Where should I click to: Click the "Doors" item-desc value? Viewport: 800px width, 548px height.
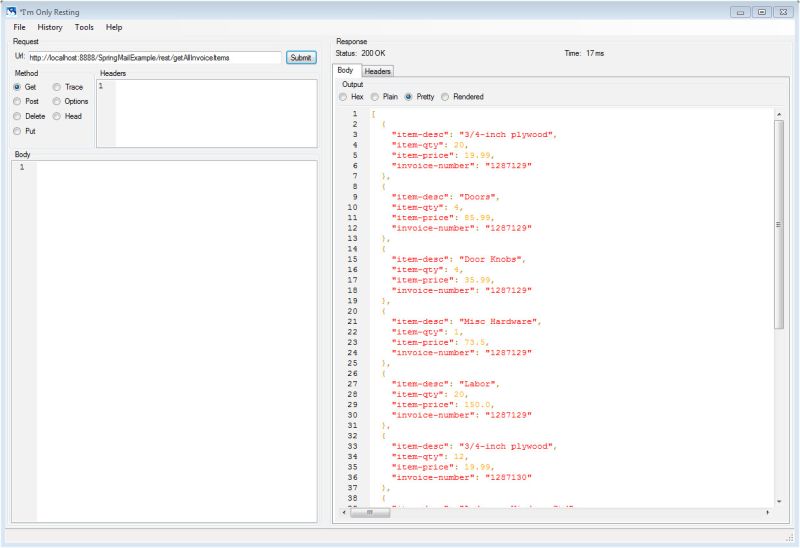pos(477,197)
